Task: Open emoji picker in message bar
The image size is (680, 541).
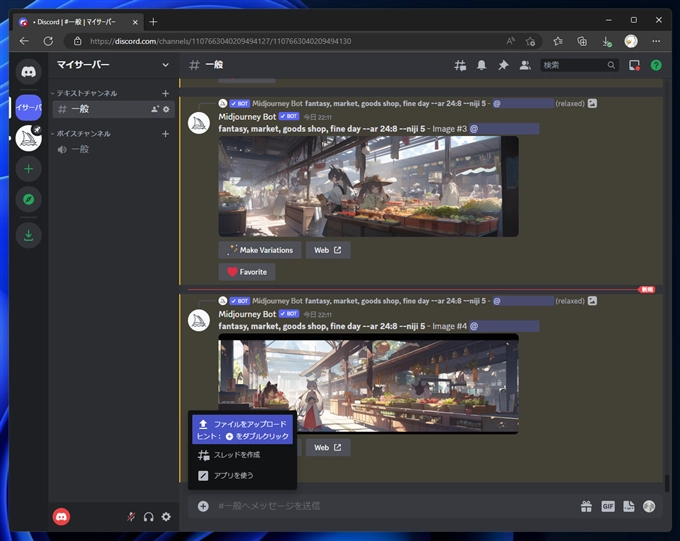Action: pos(649,506)
